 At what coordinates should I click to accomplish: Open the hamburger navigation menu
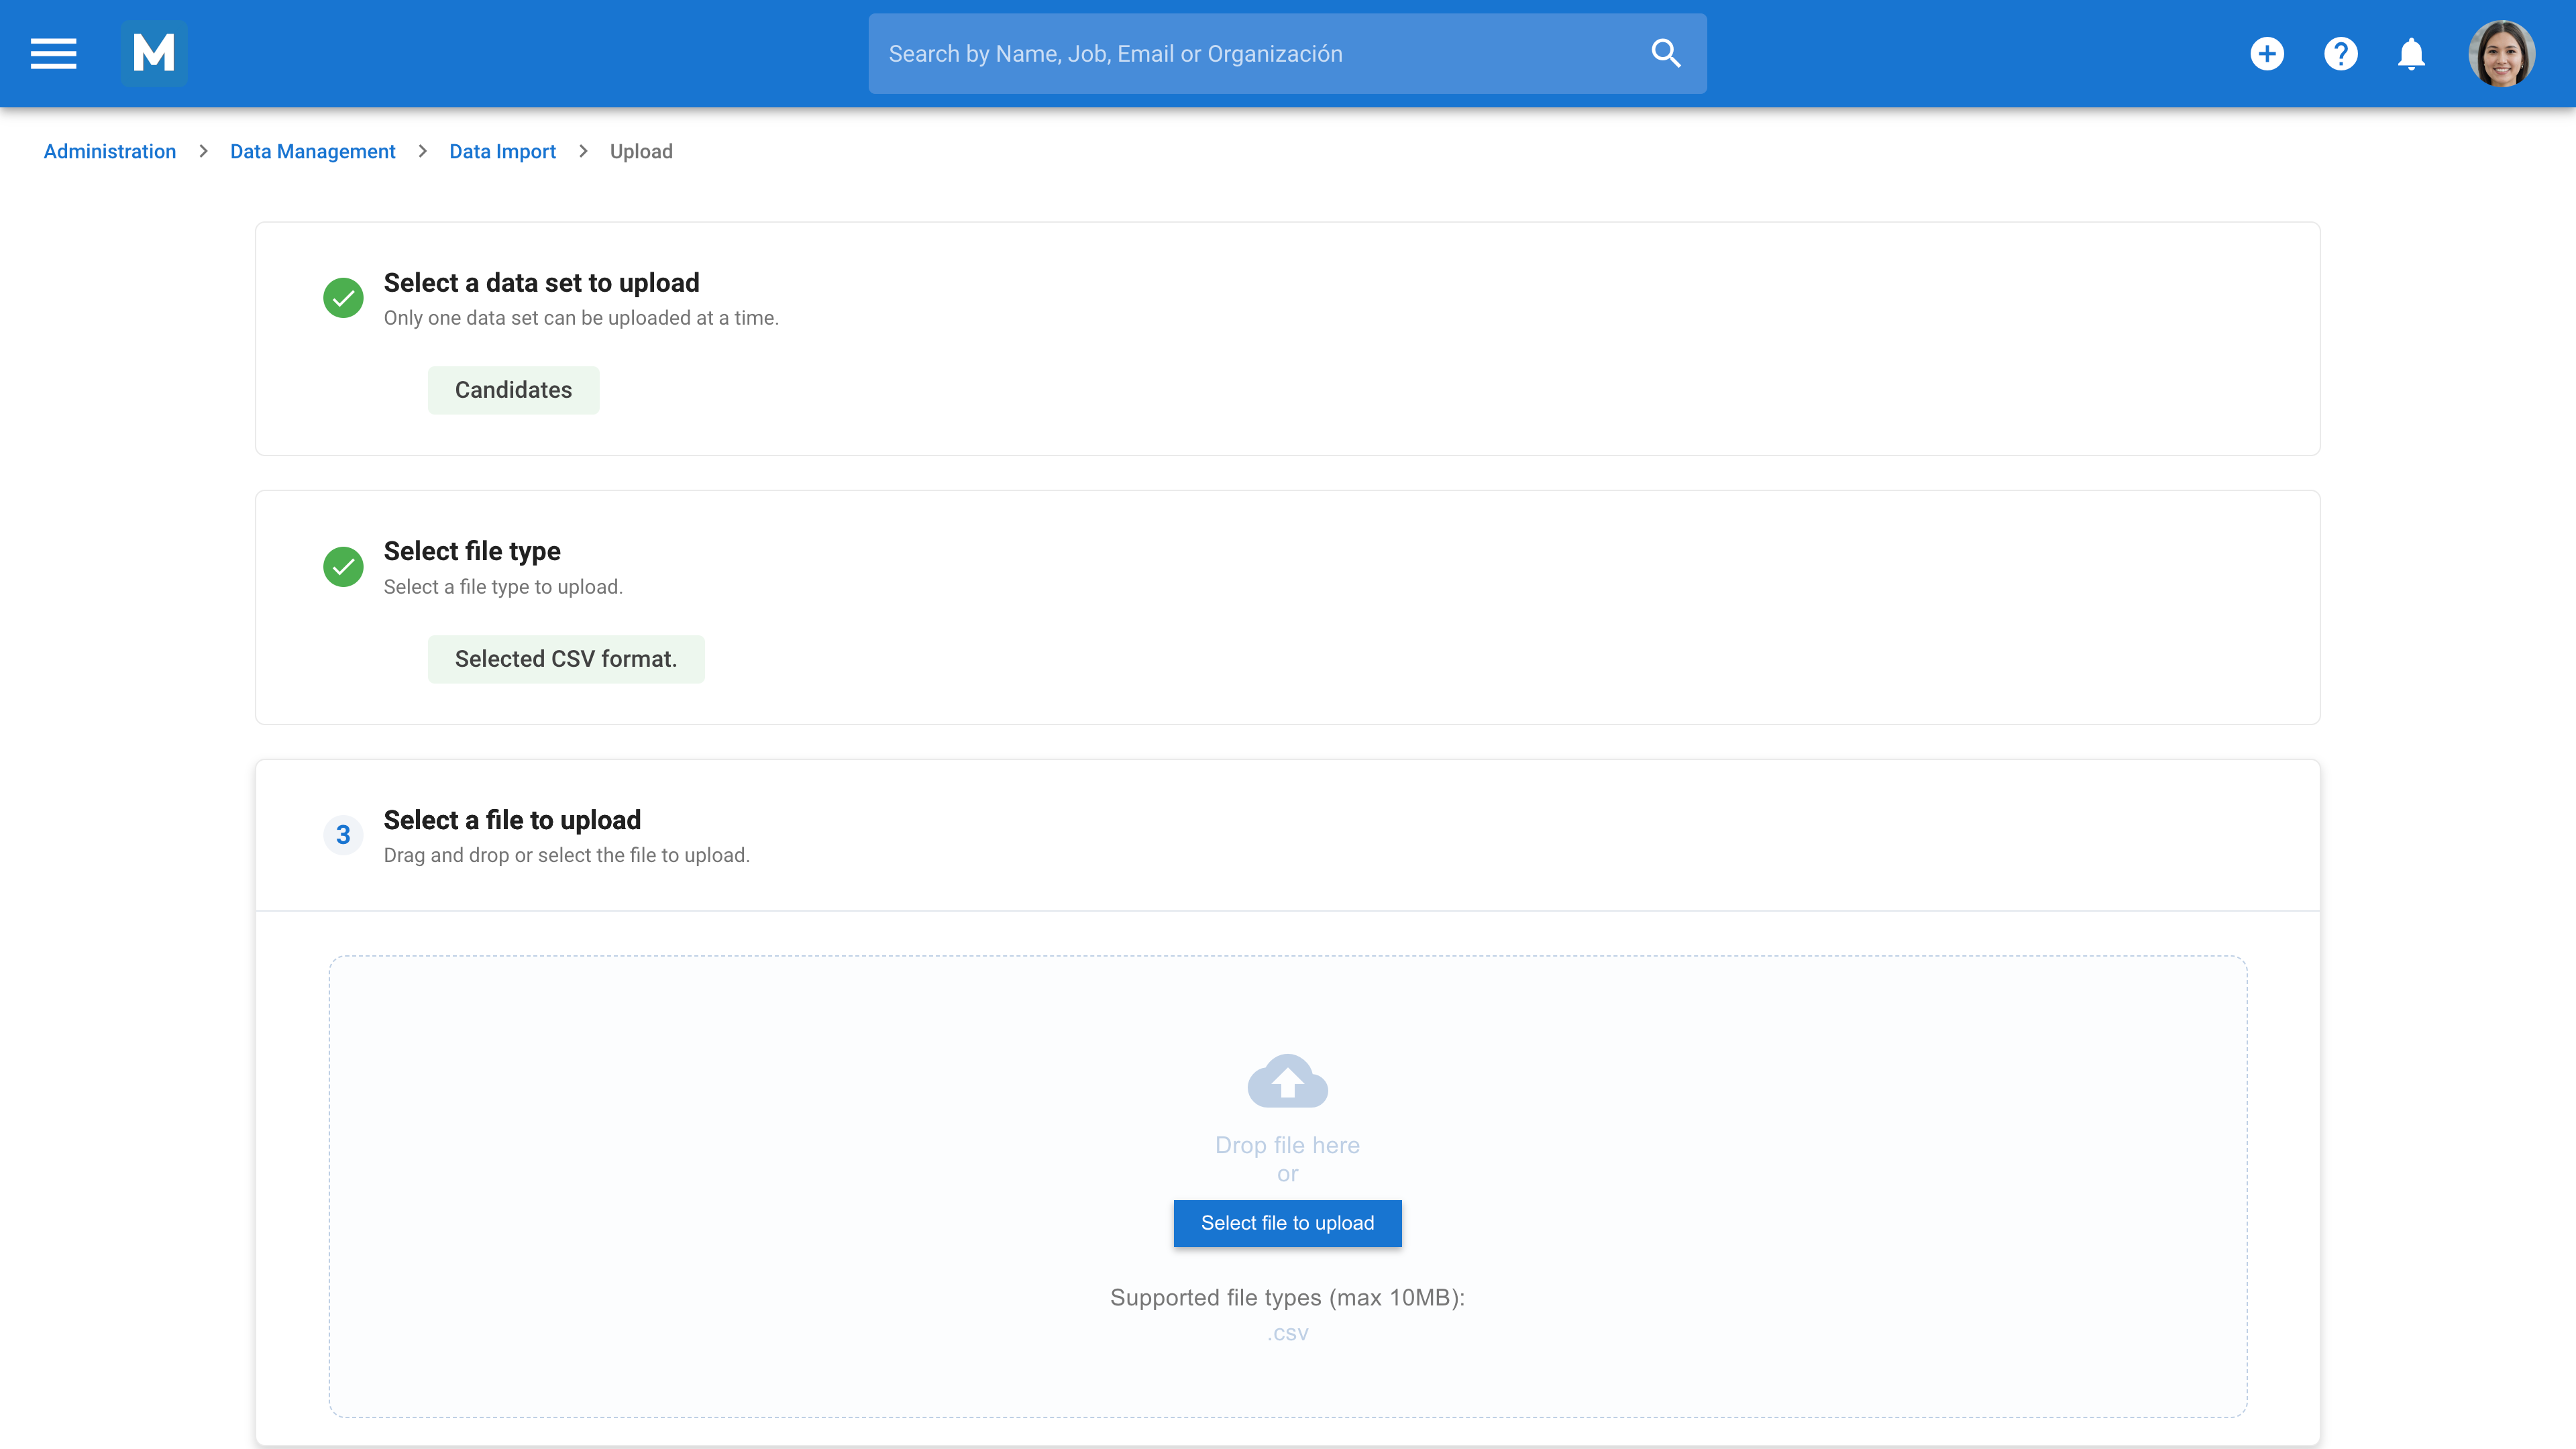click(52, 53)
